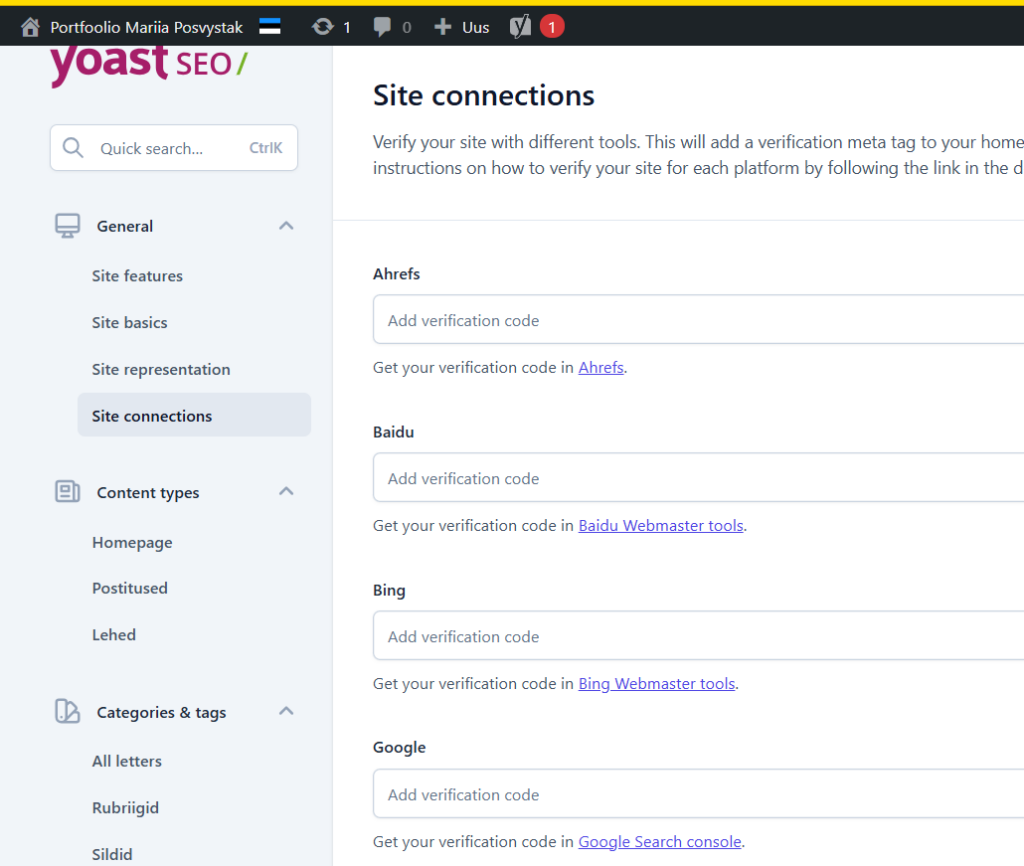
Task: Open the Yoast icon in admin bar
Action: 521,27
